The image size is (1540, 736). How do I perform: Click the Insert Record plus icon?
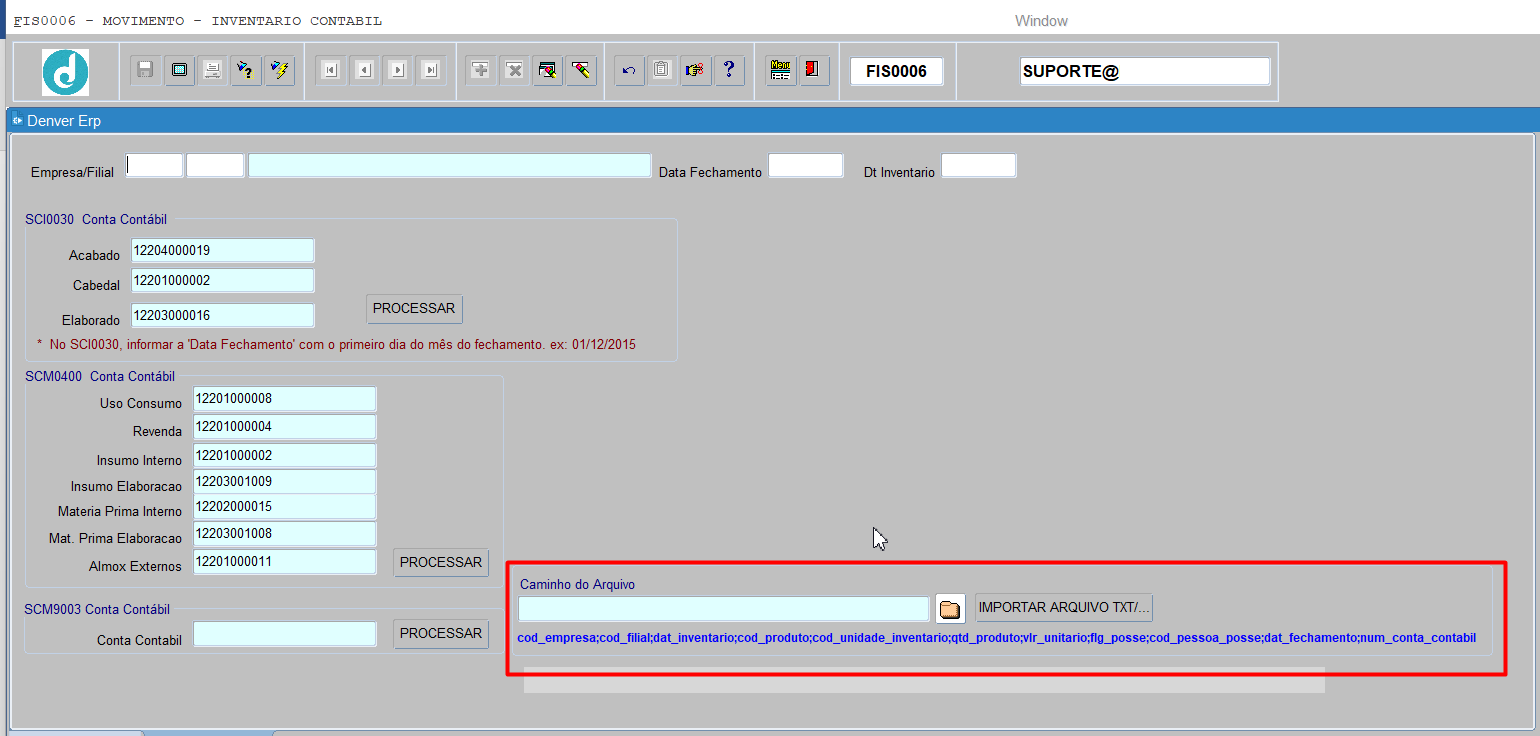[x=481, y=70]
